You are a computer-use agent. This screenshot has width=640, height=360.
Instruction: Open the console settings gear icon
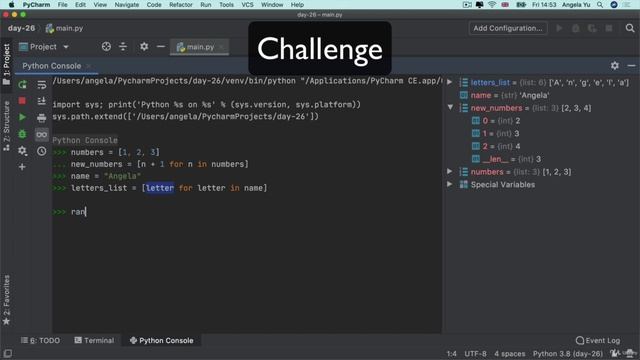click(x=22, y=151)
